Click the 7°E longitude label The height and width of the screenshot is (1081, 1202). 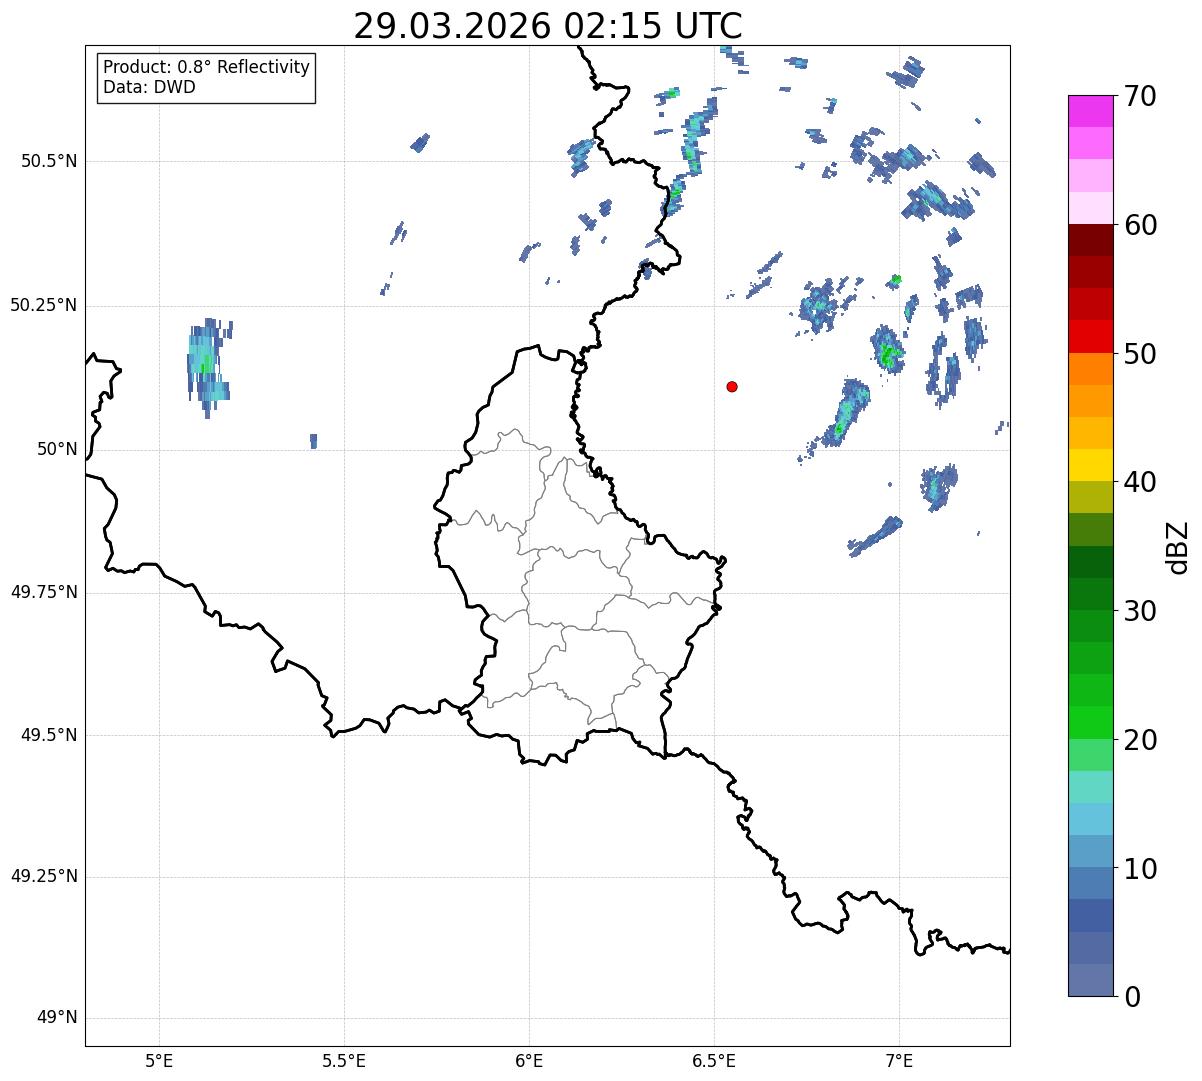click(899, 1060)
